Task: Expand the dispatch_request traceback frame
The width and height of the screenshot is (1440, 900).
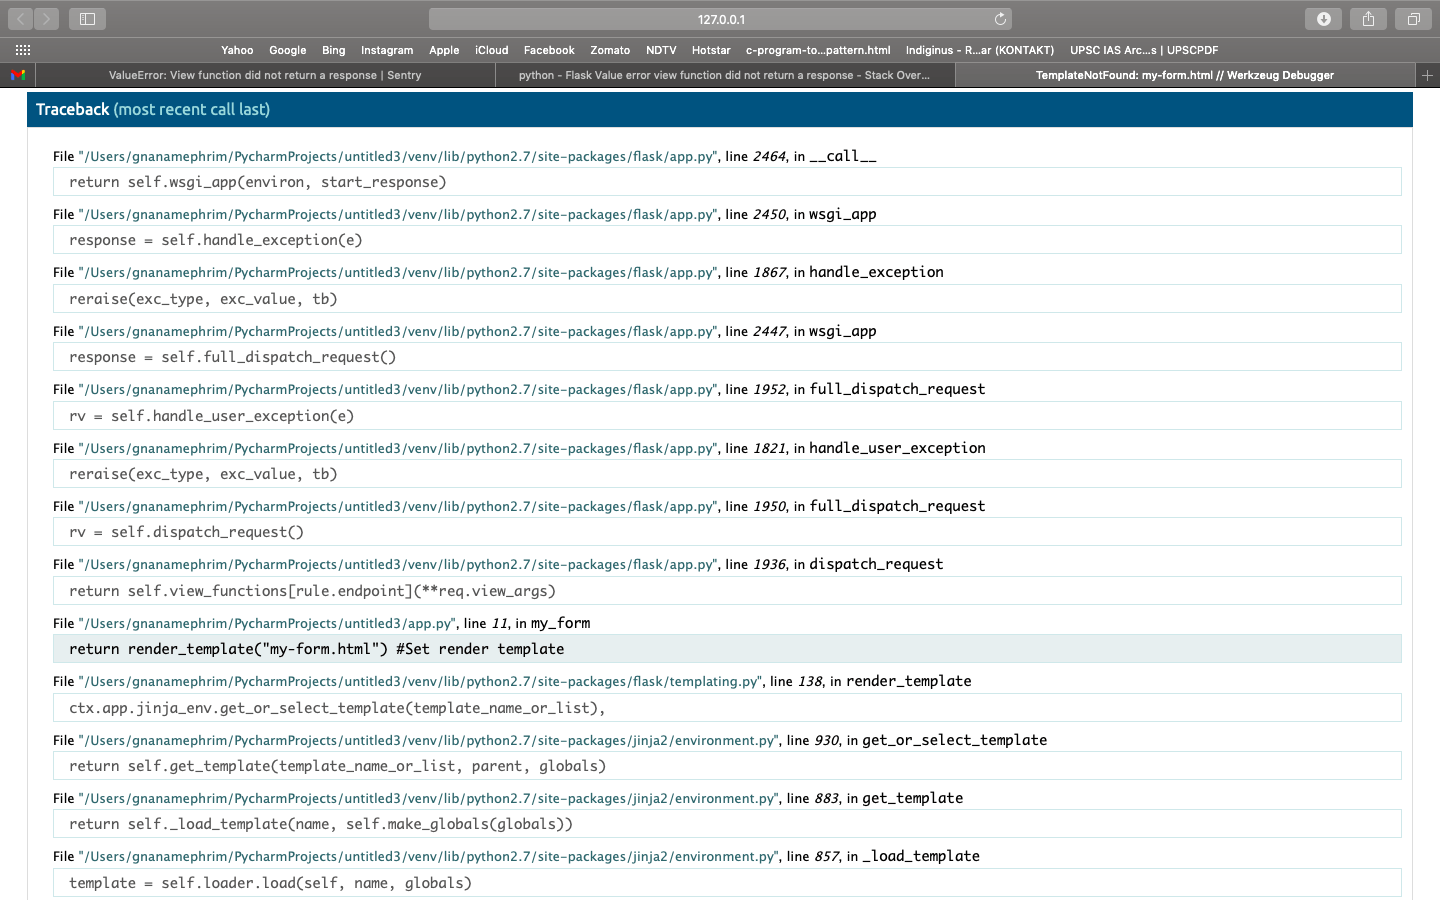Action: coord(727,590)
